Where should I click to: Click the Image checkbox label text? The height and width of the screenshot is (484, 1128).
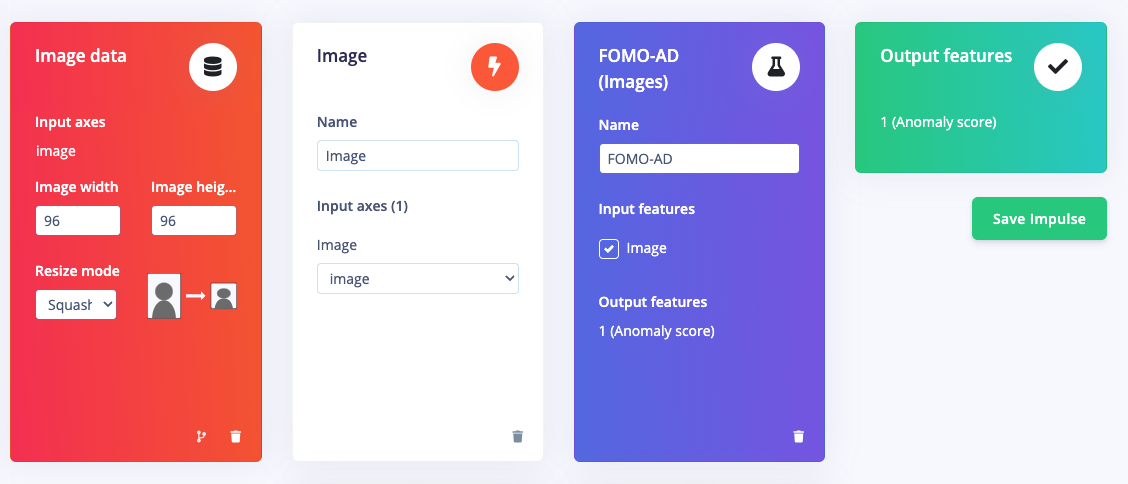coord(646,248)
